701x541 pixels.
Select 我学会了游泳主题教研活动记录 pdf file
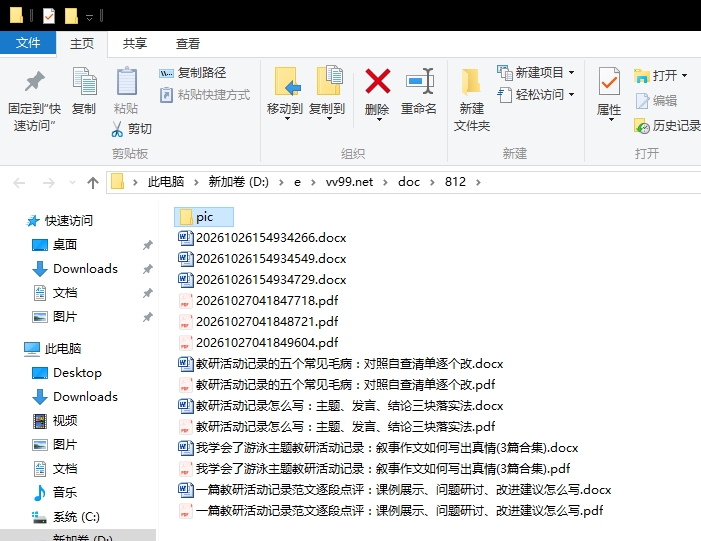point(374,469)
